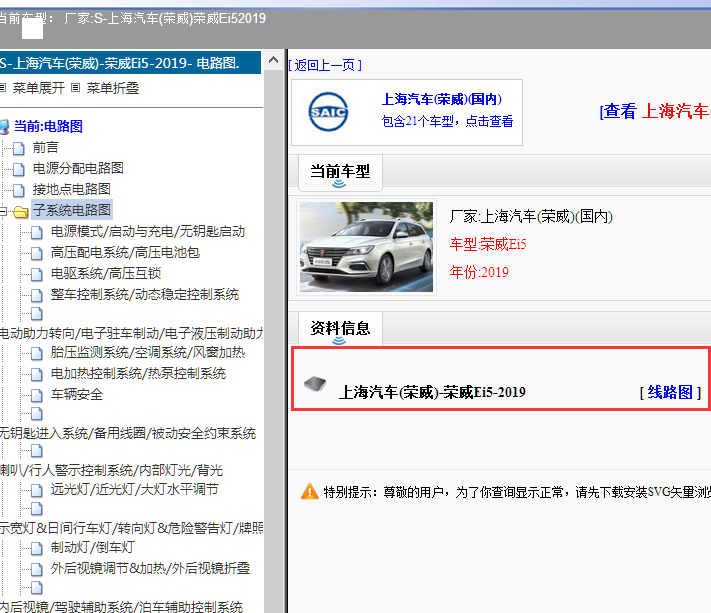
Task: Open 外后视镜调节&加热/外后视镜折叠 diagram
Action: (150, 568)
